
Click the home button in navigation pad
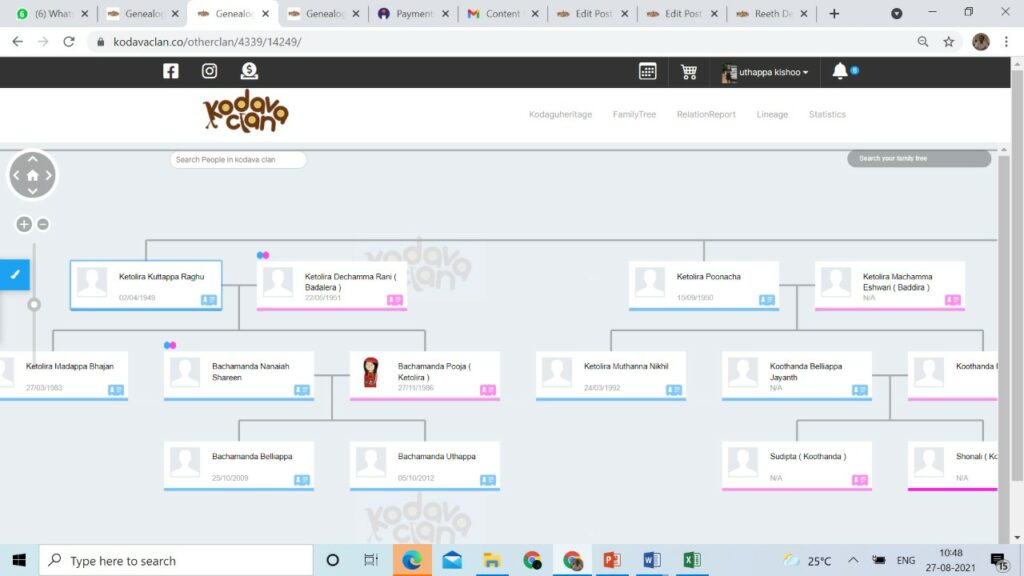(33, 175)
